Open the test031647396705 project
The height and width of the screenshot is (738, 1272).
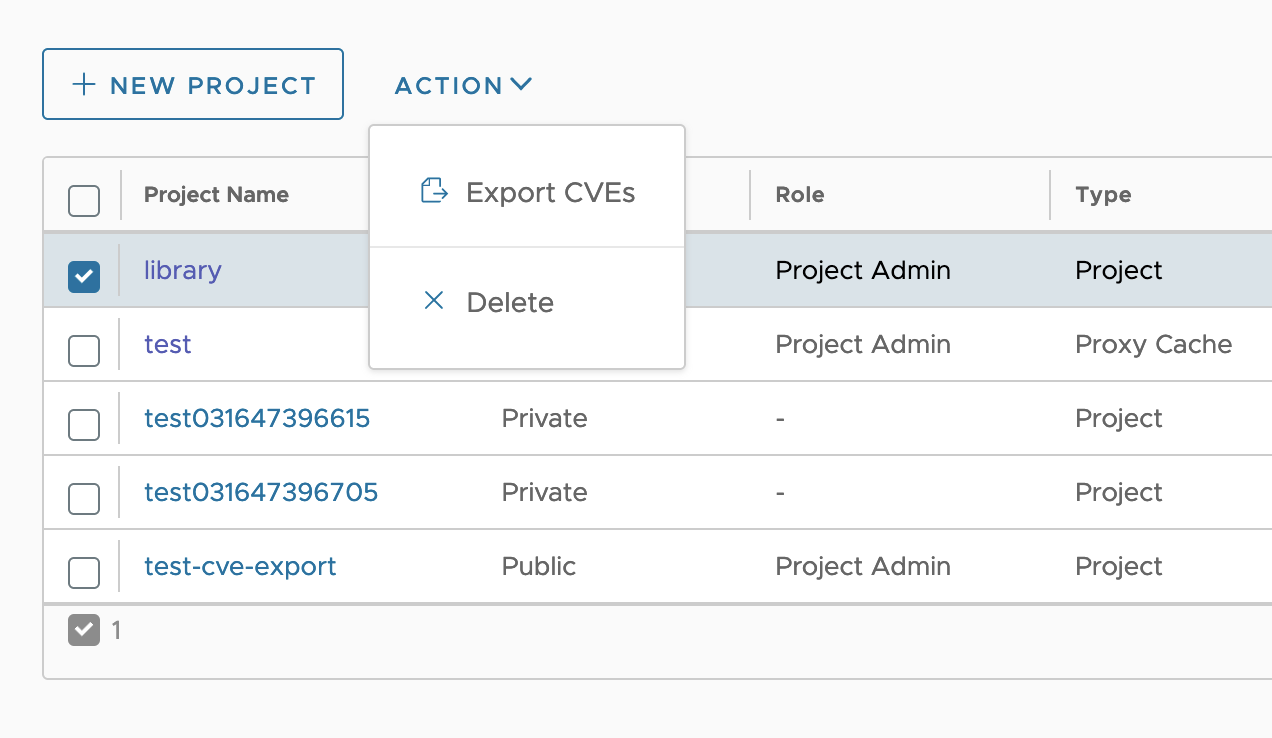(260, 492)
